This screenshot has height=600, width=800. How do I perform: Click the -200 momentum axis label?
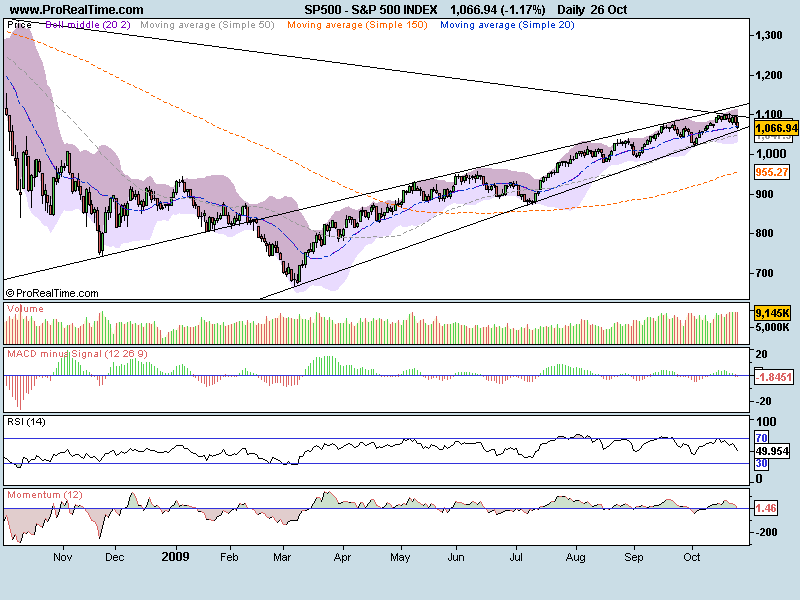767,532
